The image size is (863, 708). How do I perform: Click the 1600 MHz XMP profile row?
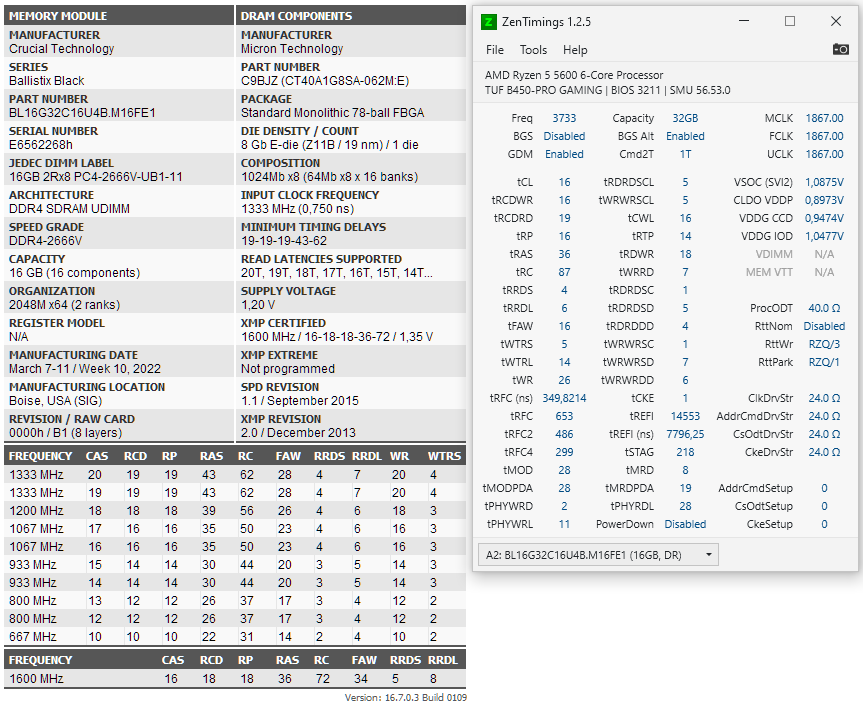235,679
